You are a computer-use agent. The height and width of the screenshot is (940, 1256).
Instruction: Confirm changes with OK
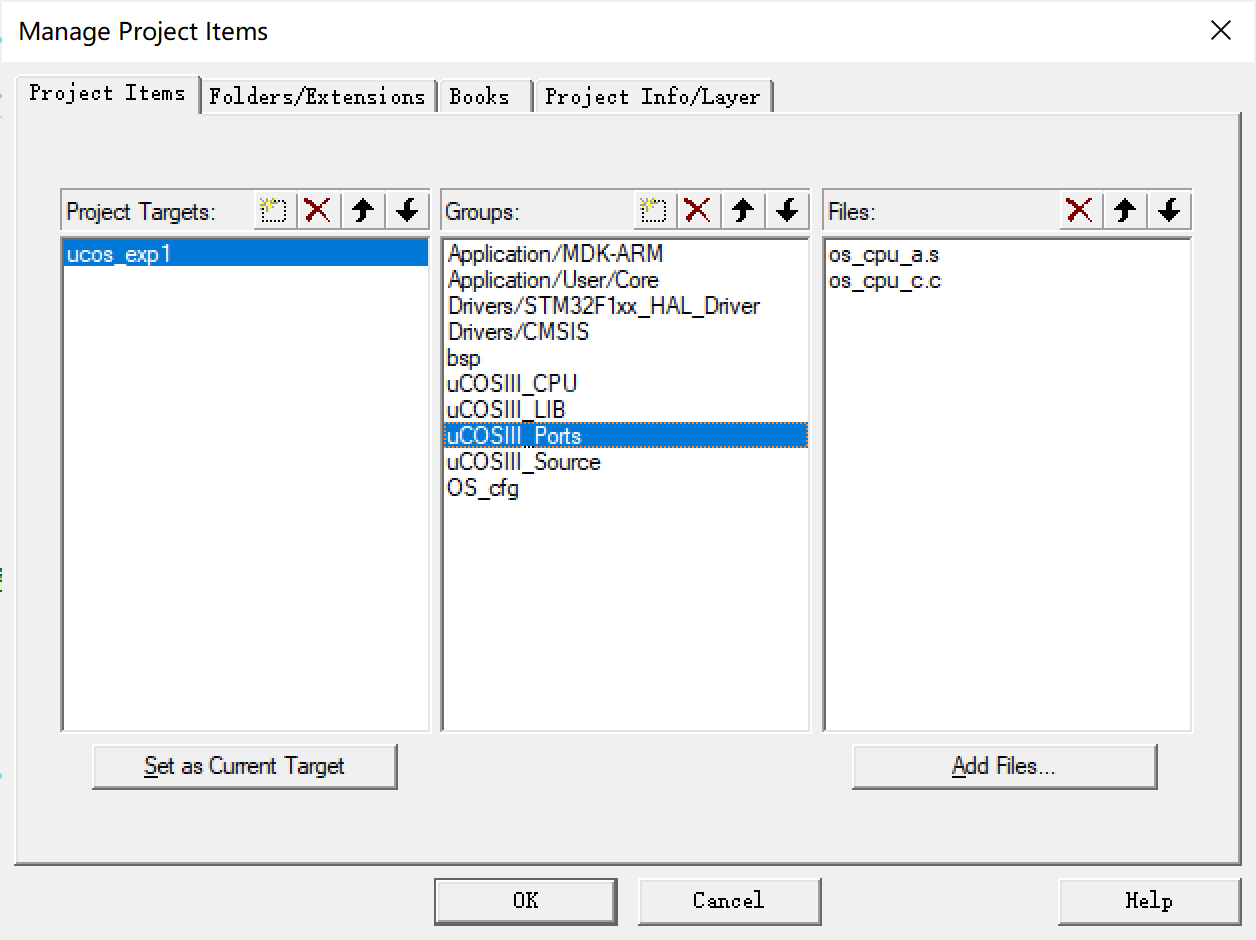[525, 901]
